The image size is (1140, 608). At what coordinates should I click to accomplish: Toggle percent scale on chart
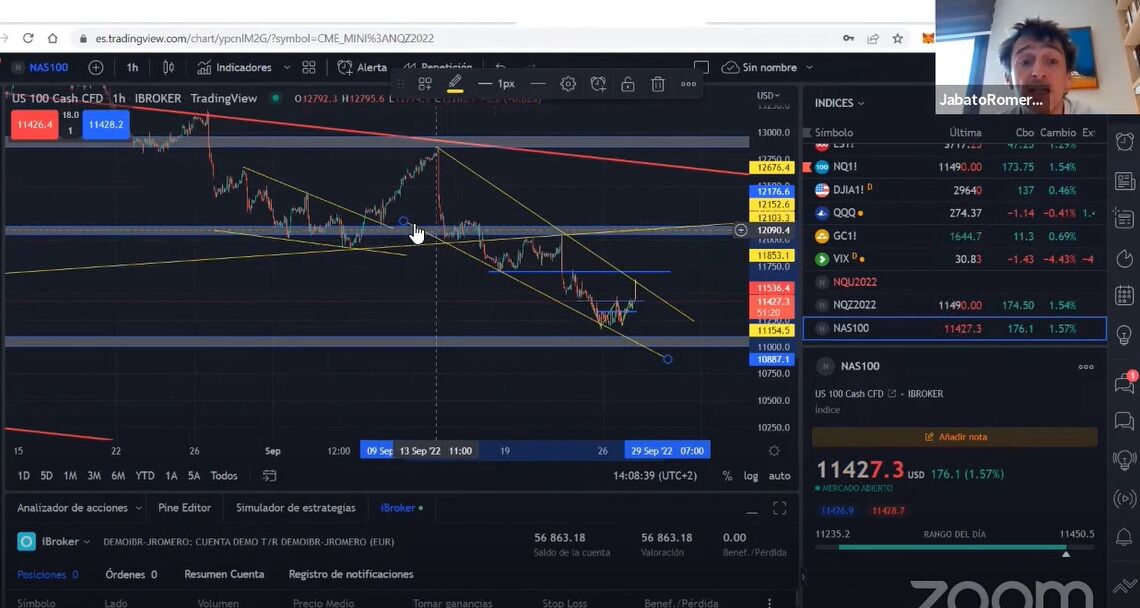point(727,476)
